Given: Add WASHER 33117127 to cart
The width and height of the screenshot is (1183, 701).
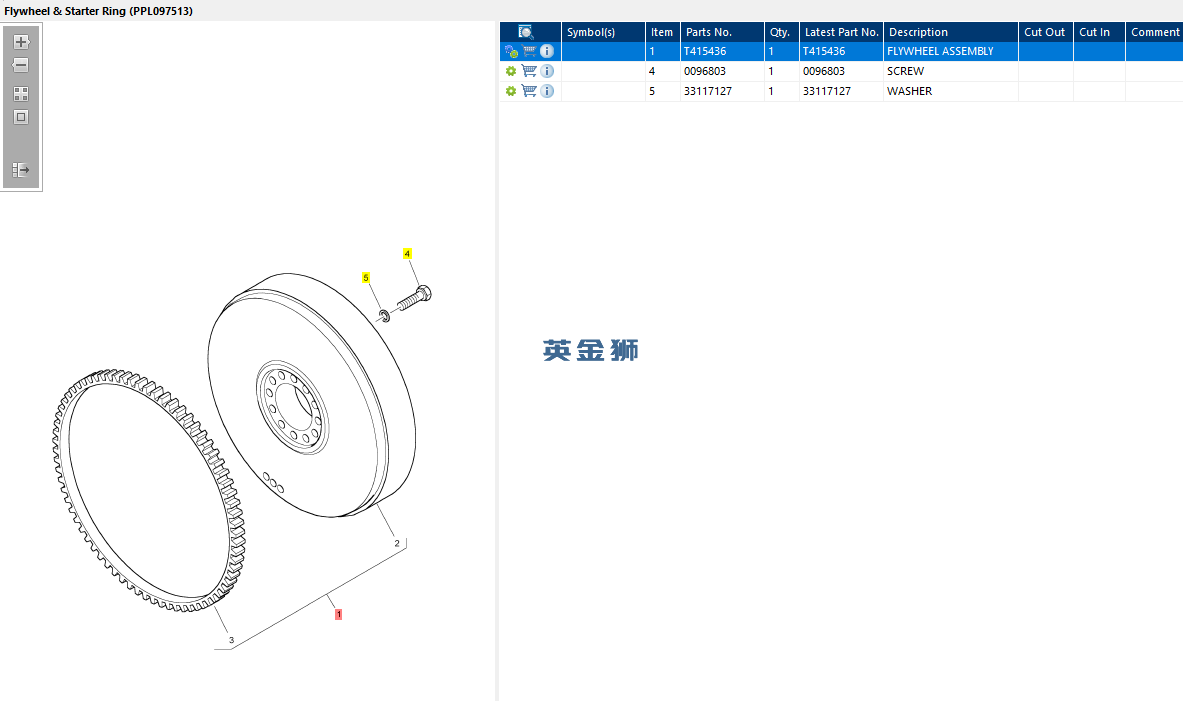Looking at the screenshot, I should [530, 91].
